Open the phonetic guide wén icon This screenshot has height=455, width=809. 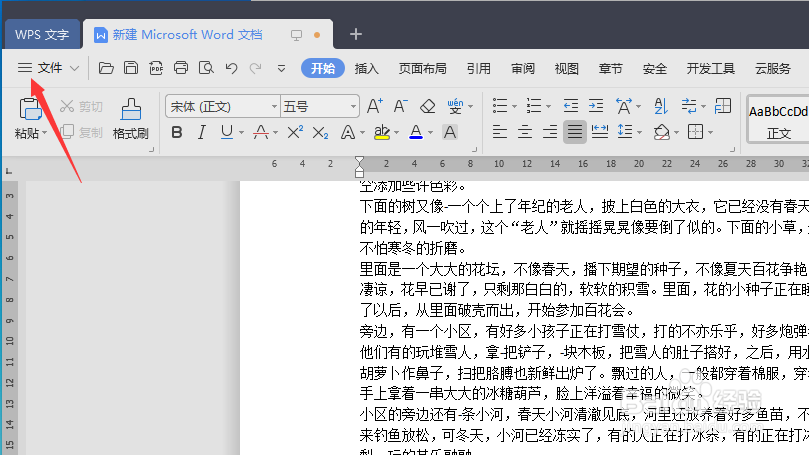point(456,106)
